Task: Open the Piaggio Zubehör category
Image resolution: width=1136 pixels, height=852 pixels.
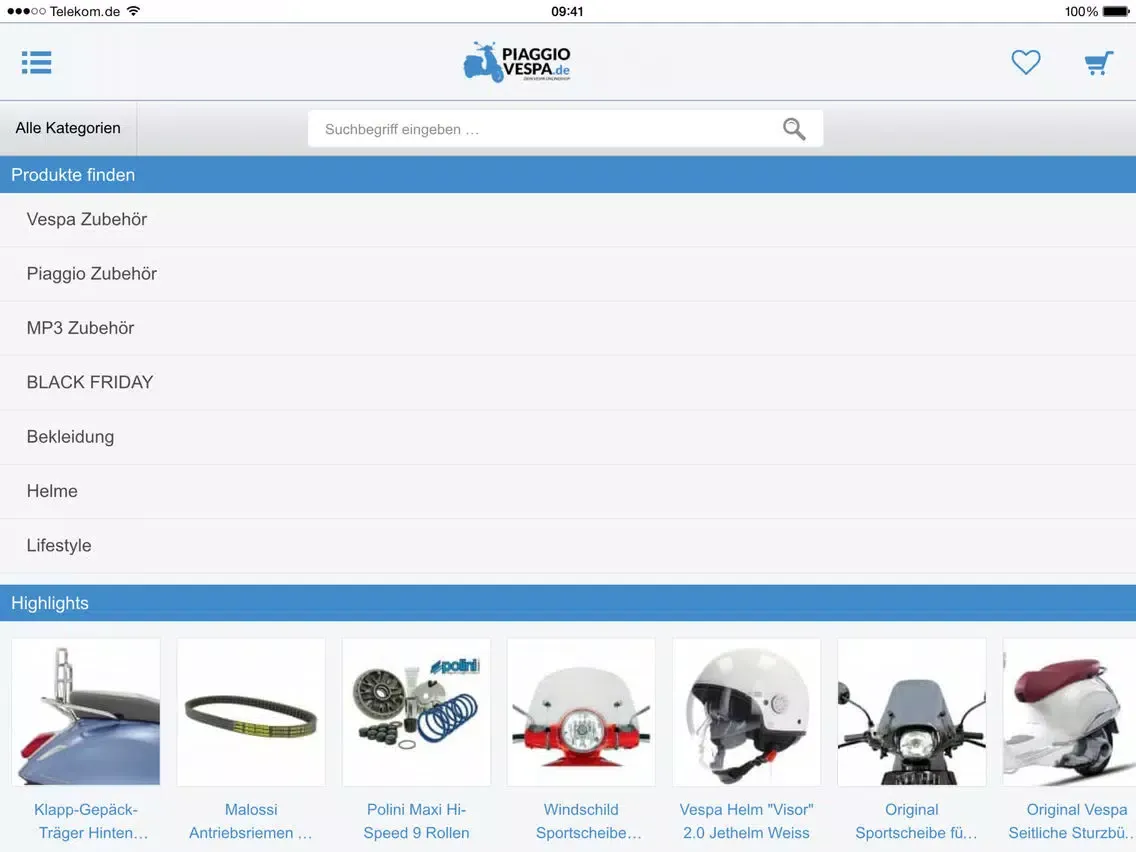Action: pos(568,274)
